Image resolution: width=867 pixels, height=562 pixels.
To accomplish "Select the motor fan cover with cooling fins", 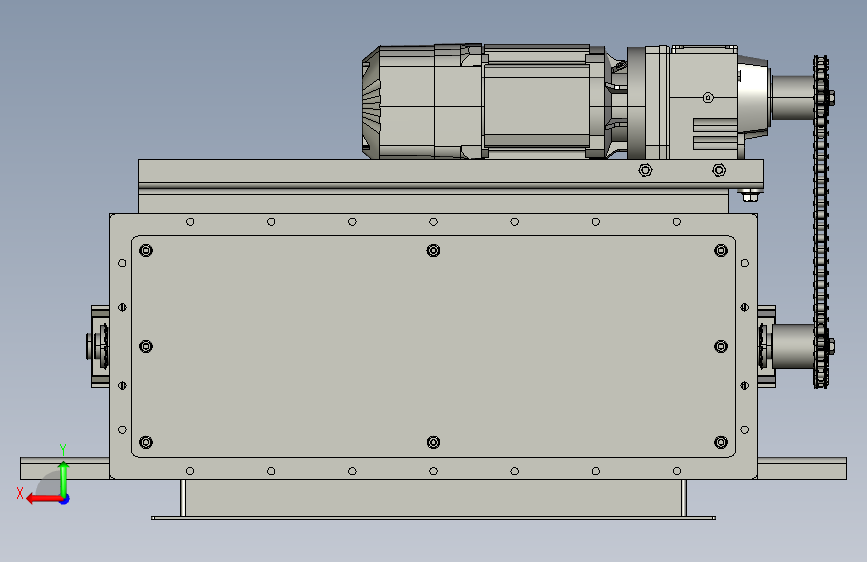I will pyautogui.click(x=372, y=102).
